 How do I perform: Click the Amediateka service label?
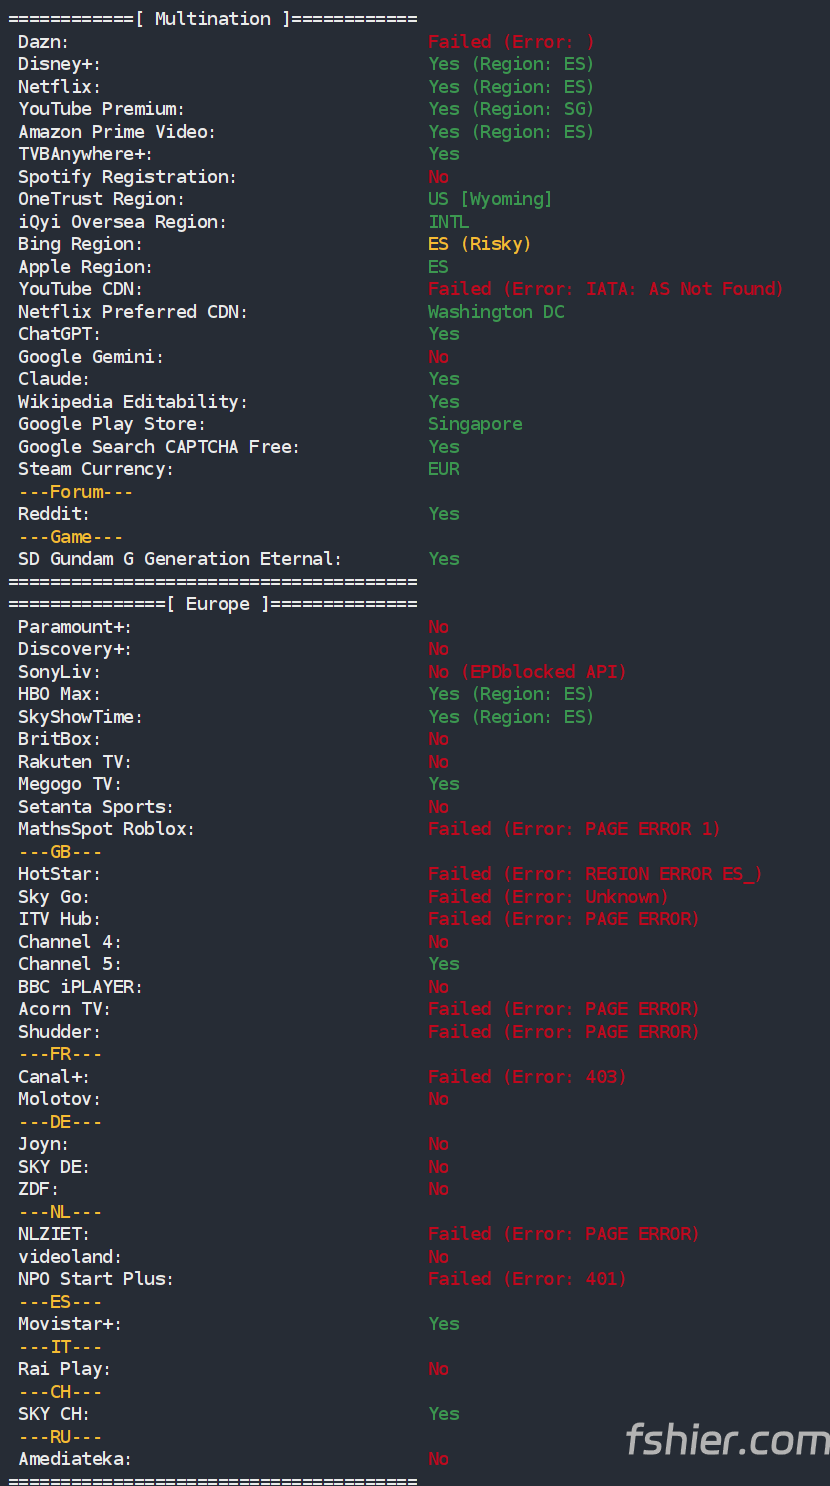pos(75,1459)
